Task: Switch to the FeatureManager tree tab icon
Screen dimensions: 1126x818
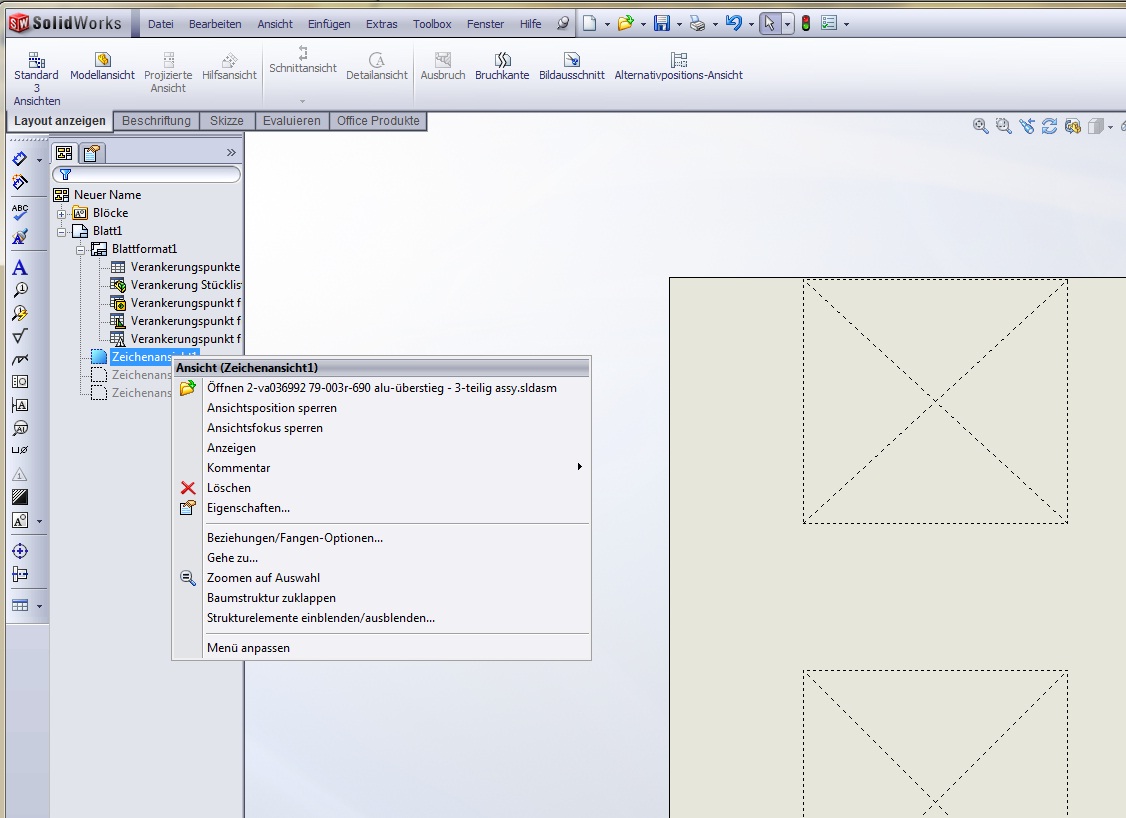Action: pyautogui.click(x=65, y=153)
